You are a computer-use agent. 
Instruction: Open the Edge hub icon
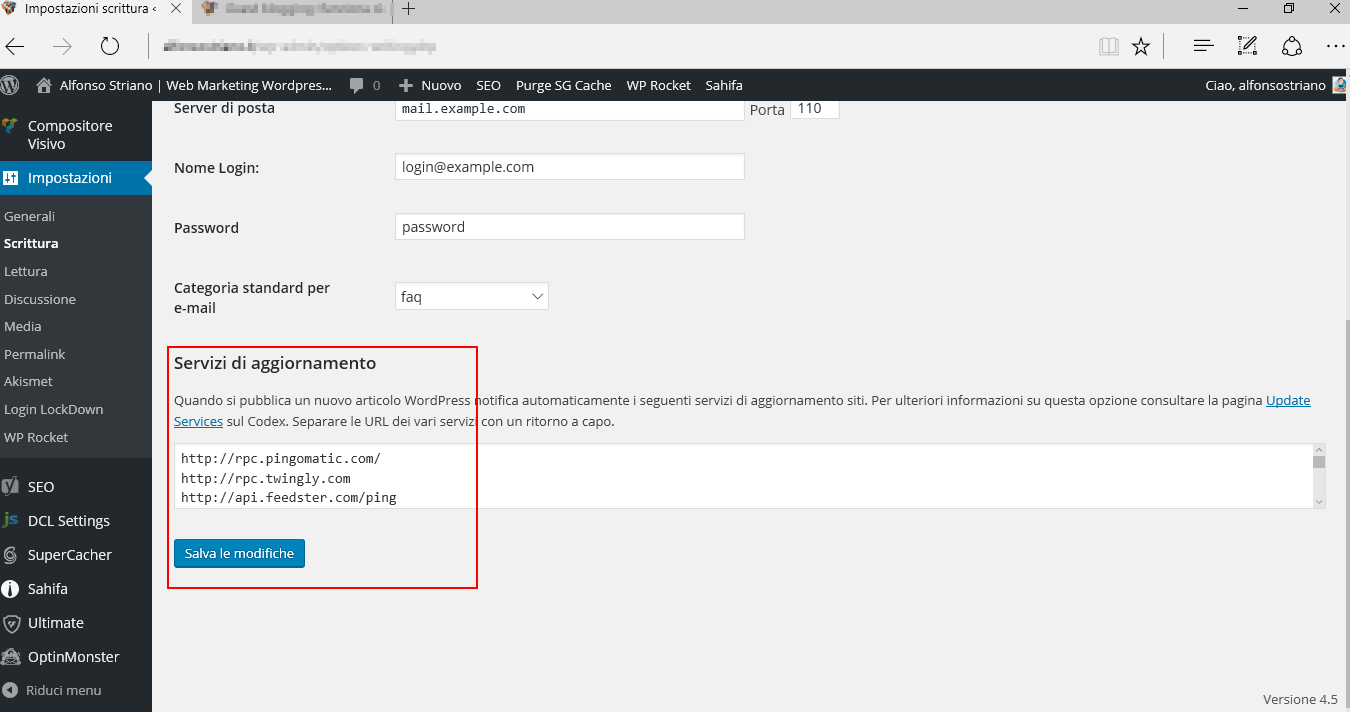[1204, 46]
